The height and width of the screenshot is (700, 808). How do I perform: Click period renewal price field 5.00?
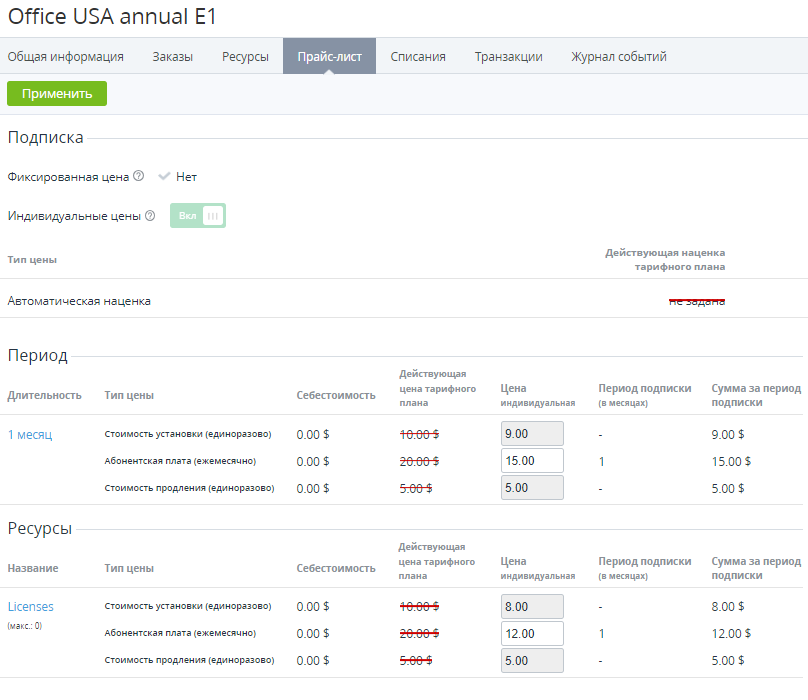tap(532, 487)
